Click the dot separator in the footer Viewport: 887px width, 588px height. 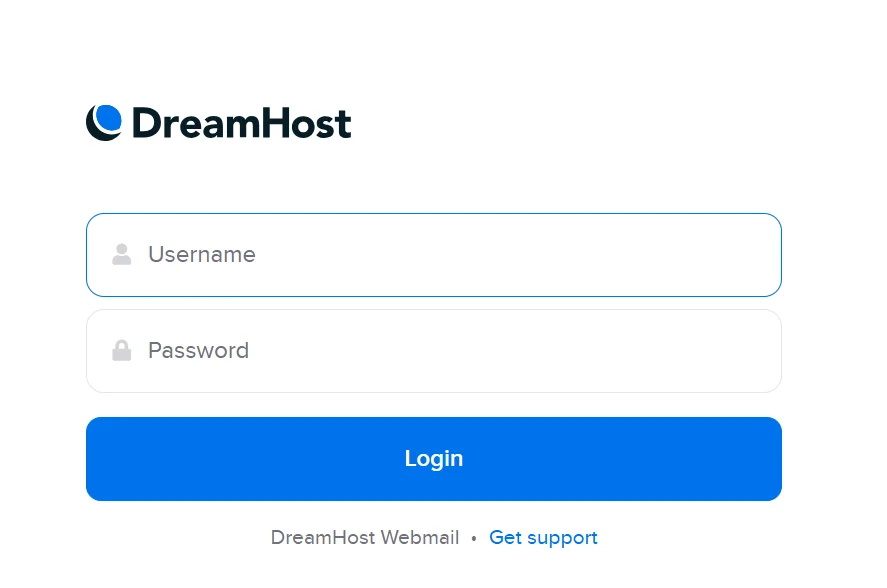pos(473,537)
